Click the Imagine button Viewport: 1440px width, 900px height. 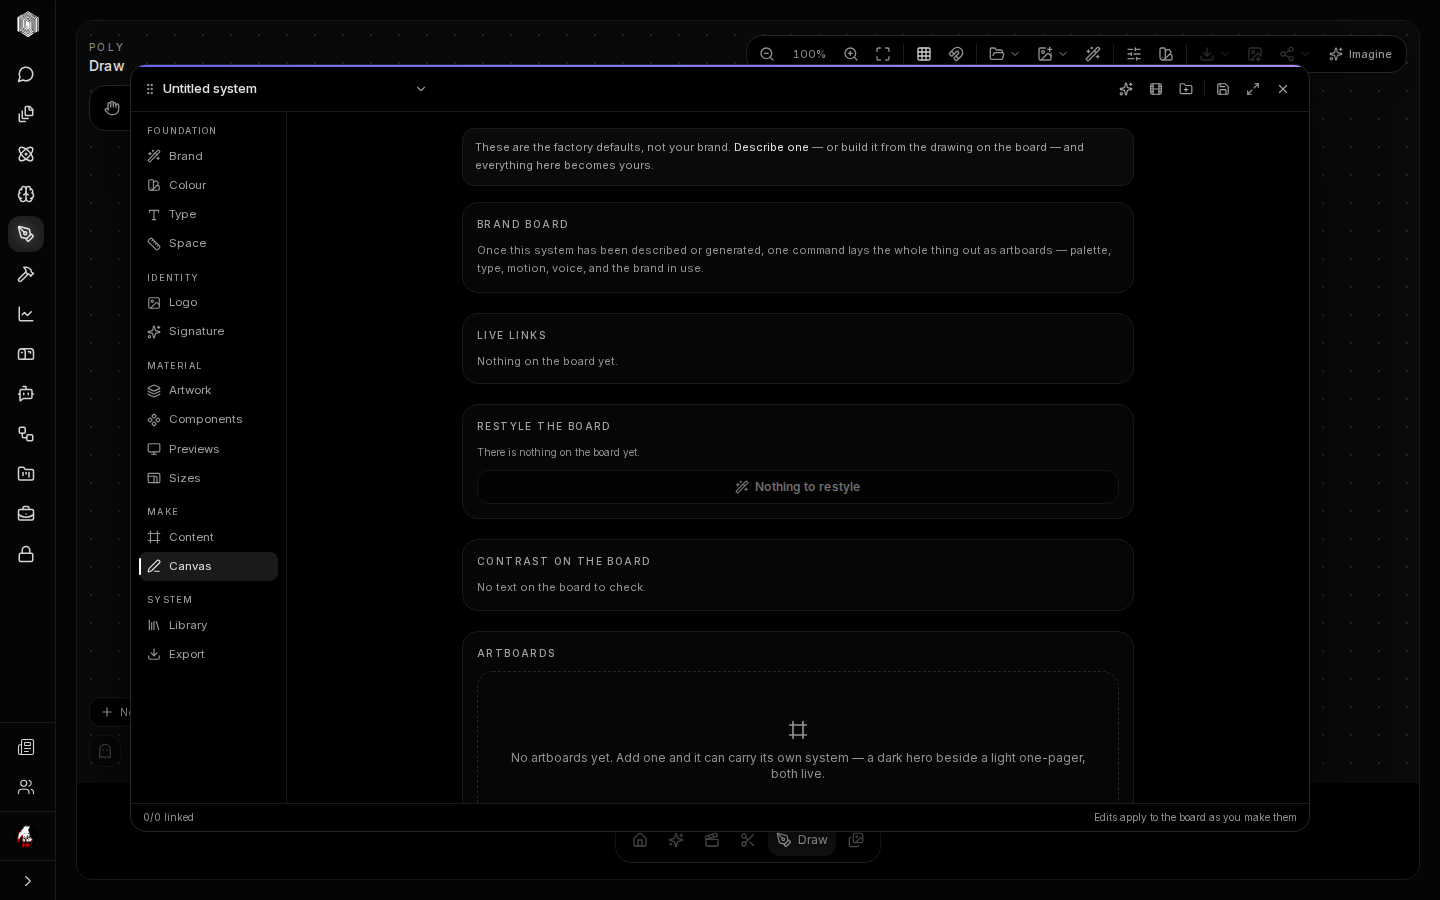pos(1360,54)
